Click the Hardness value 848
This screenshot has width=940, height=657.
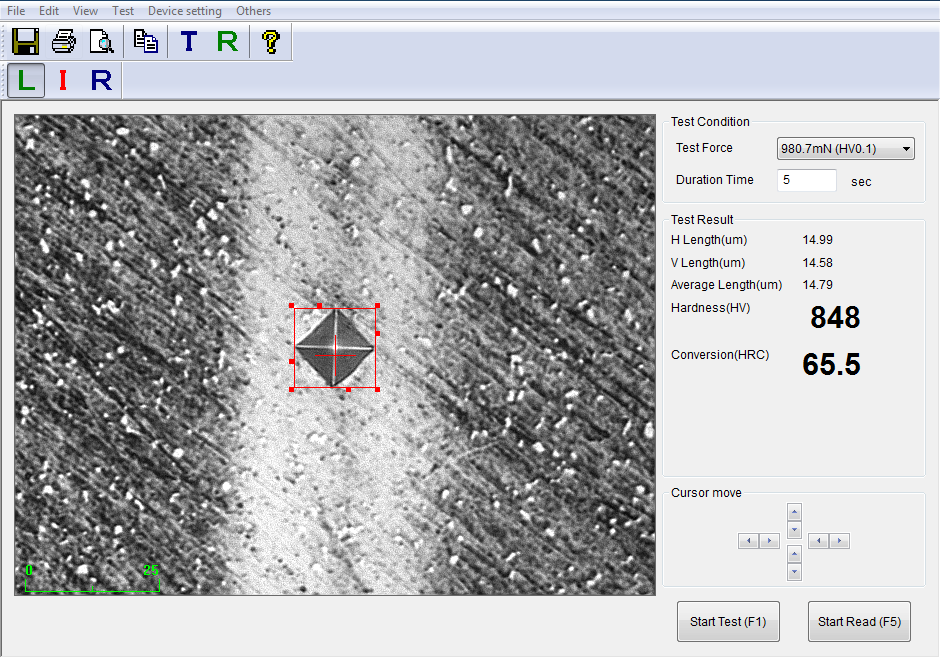(x=835, y=318)
